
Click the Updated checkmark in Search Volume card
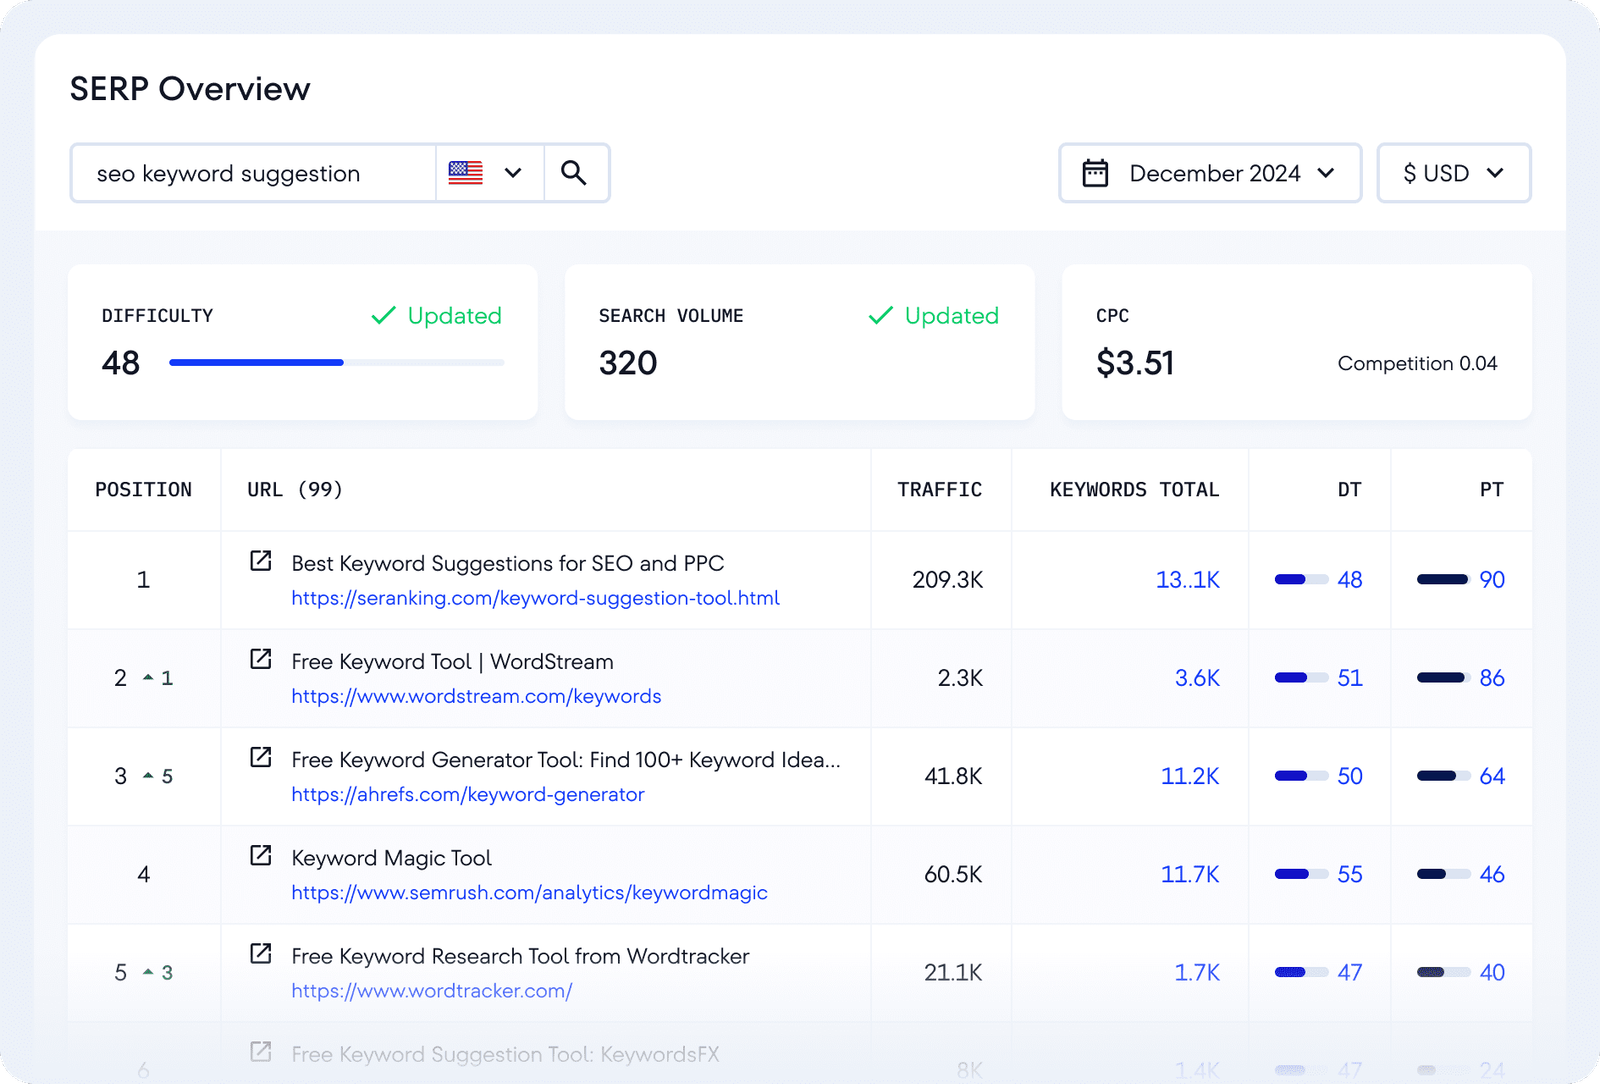tap(880, 316)
